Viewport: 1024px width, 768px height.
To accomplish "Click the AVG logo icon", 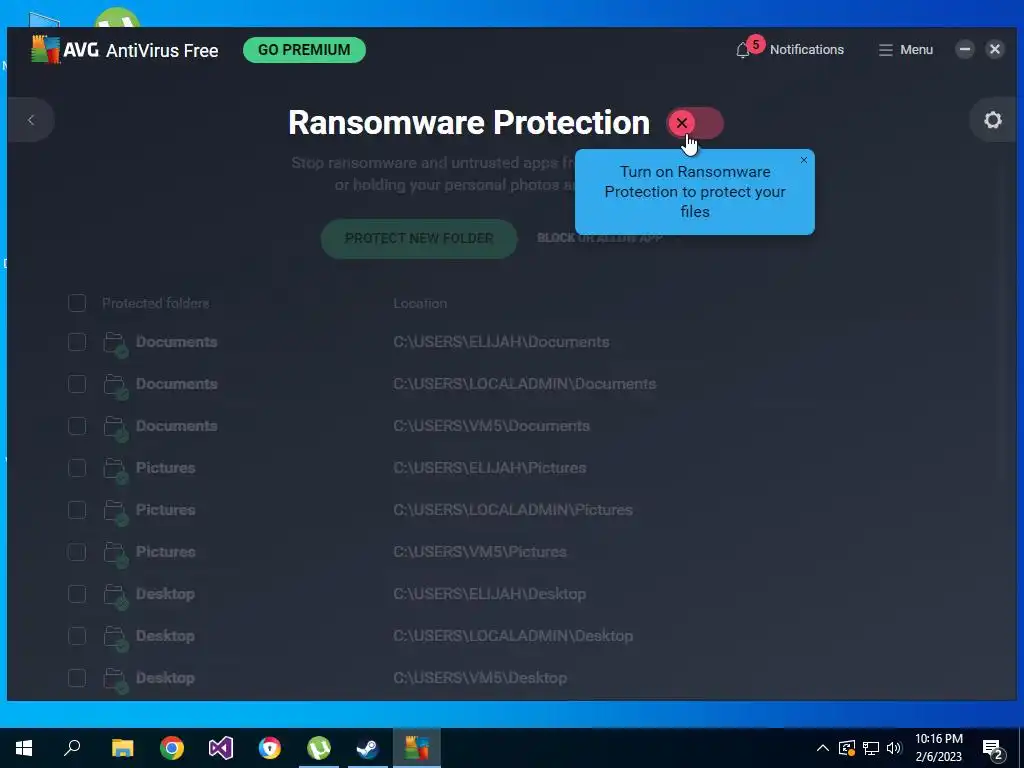I will (45, 50).
